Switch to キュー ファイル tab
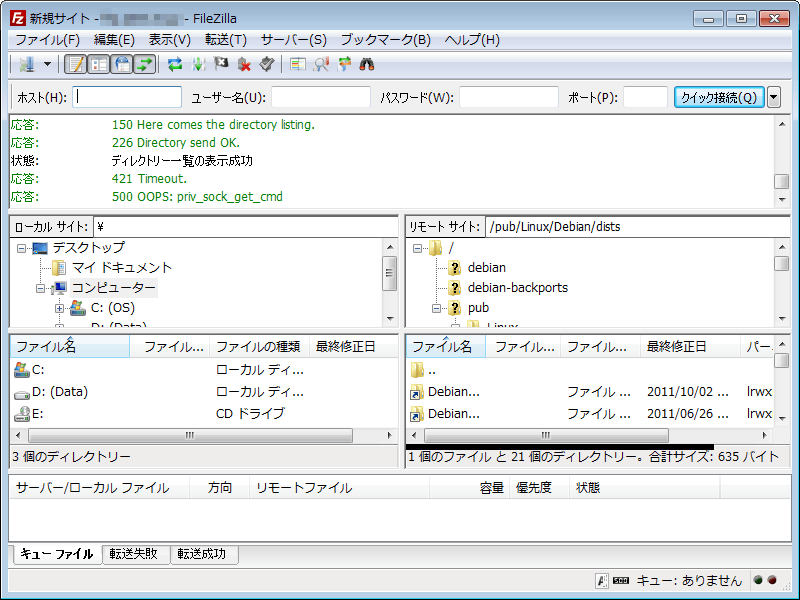800x600 pixels. click(57, 554)
